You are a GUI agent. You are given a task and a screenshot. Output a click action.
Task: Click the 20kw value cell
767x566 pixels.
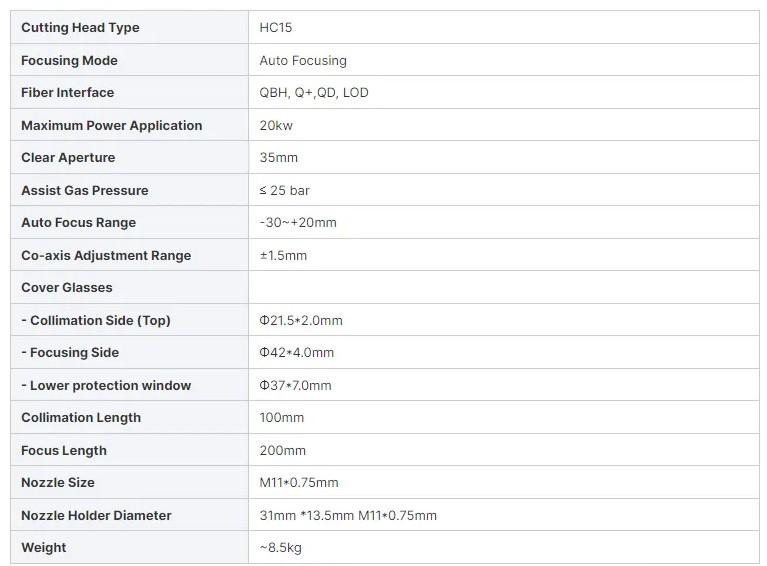coord(504,125)
